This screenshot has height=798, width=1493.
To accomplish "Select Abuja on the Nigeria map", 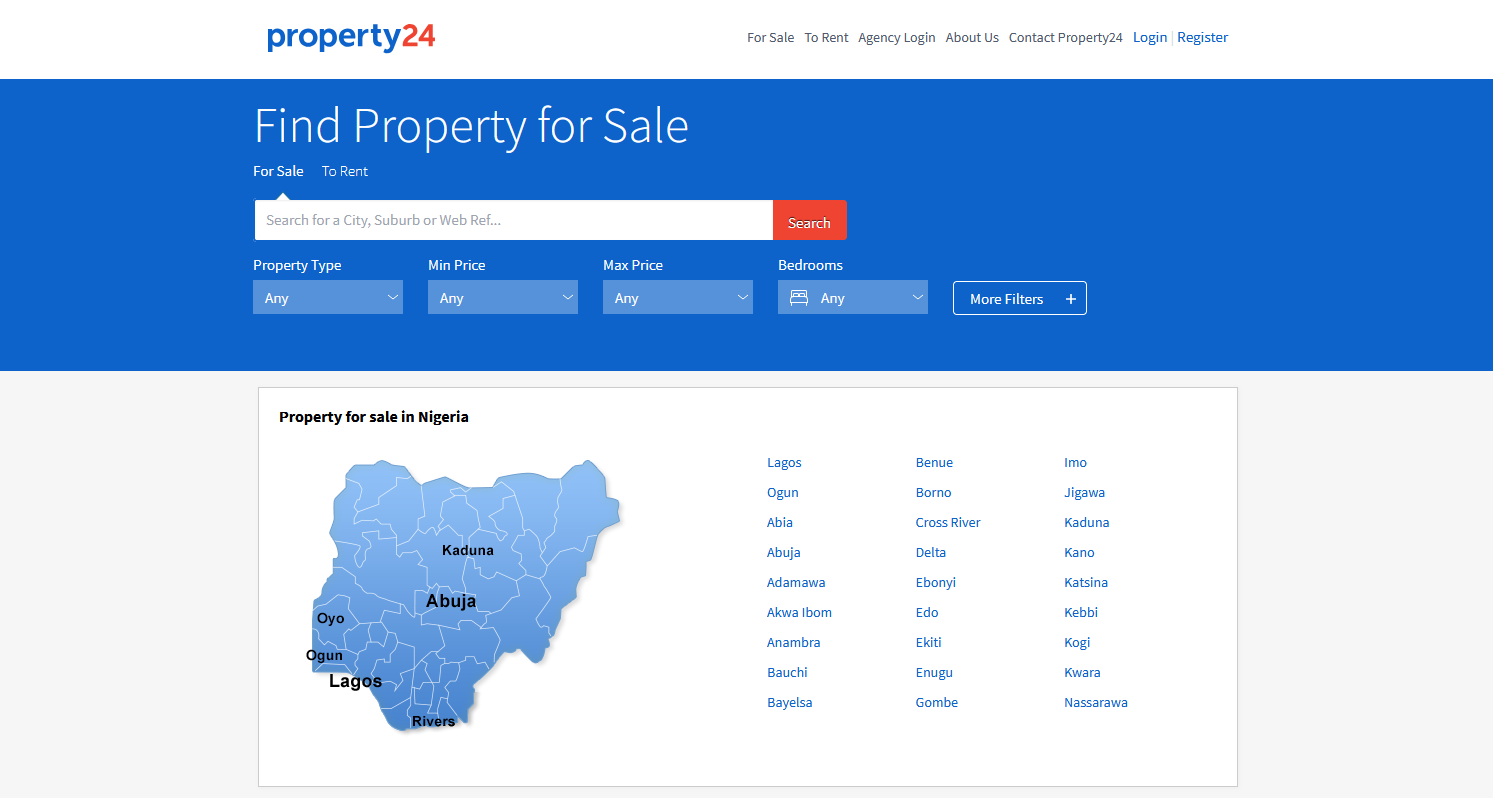I will click(x=452, y=600).
